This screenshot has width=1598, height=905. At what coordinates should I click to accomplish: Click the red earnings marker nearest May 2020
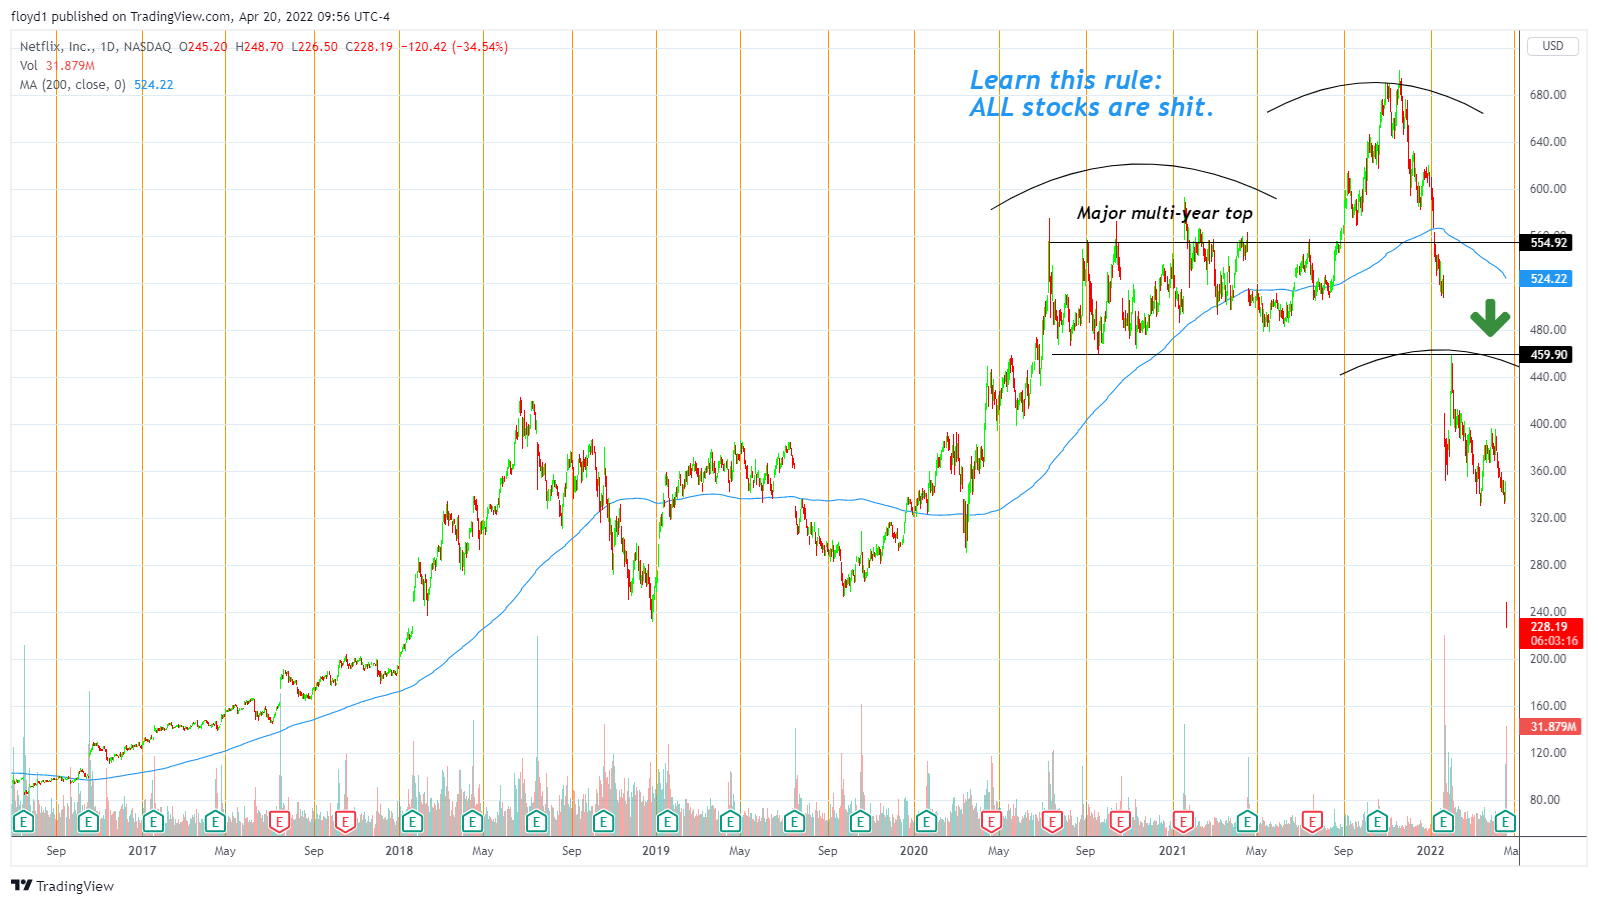(991, 822)
